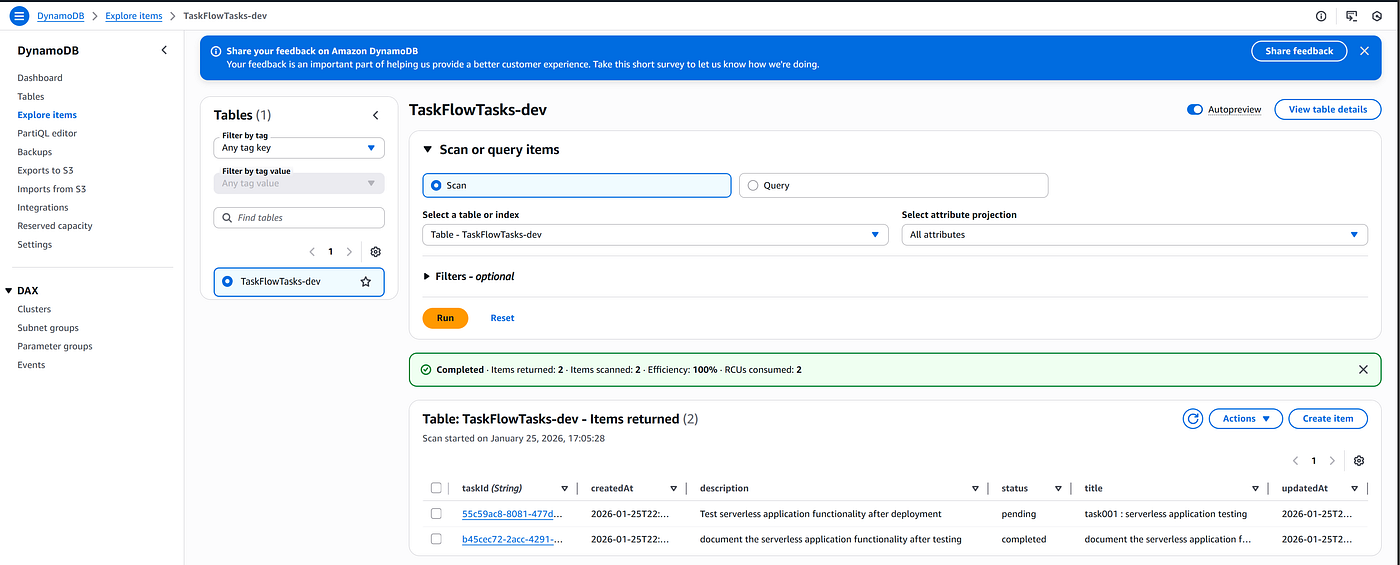
Task: Sort by description column arrow
Action: [975, 488]
